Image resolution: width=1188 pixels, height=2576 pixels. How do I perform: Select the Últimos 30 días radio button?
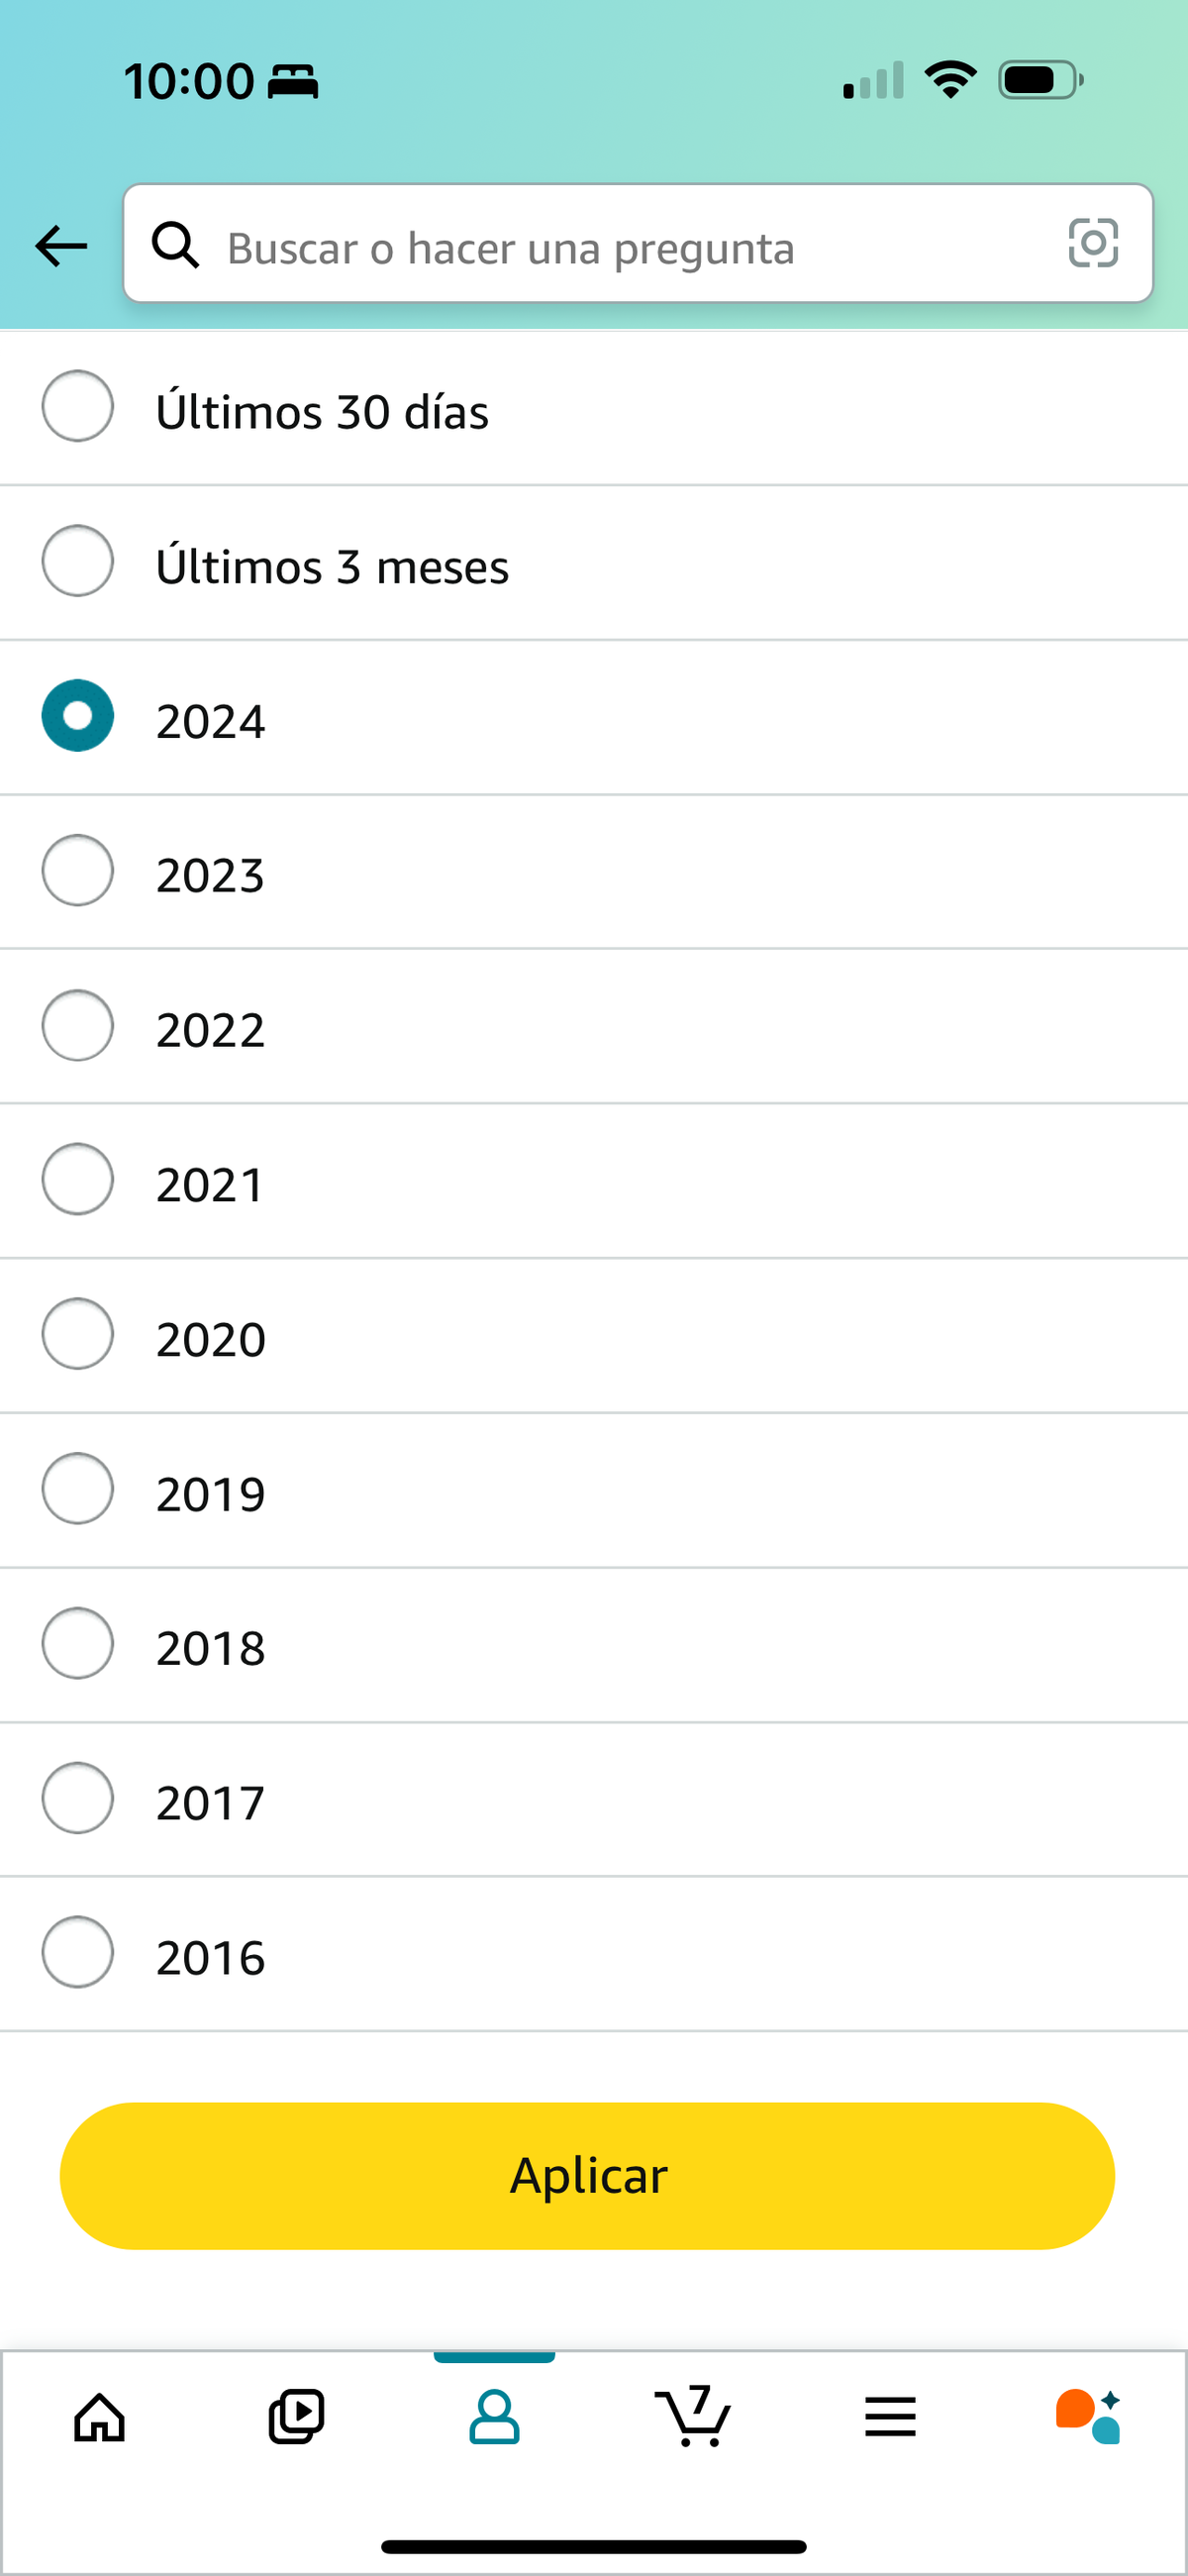pyautogui.click(x=77, y=406)
